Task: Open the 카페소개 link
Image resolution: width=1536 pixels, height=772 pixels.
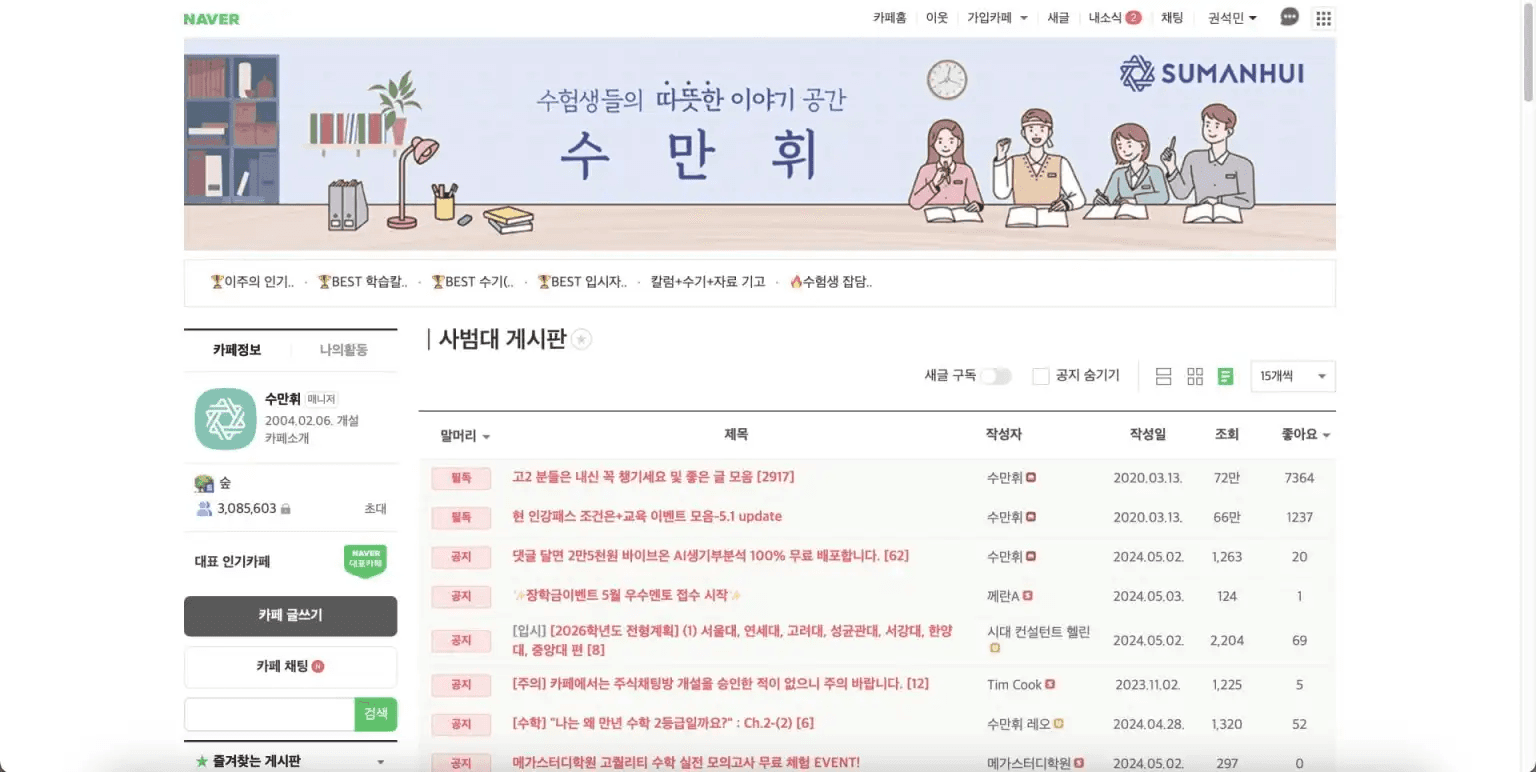Action: click(287, 438)
